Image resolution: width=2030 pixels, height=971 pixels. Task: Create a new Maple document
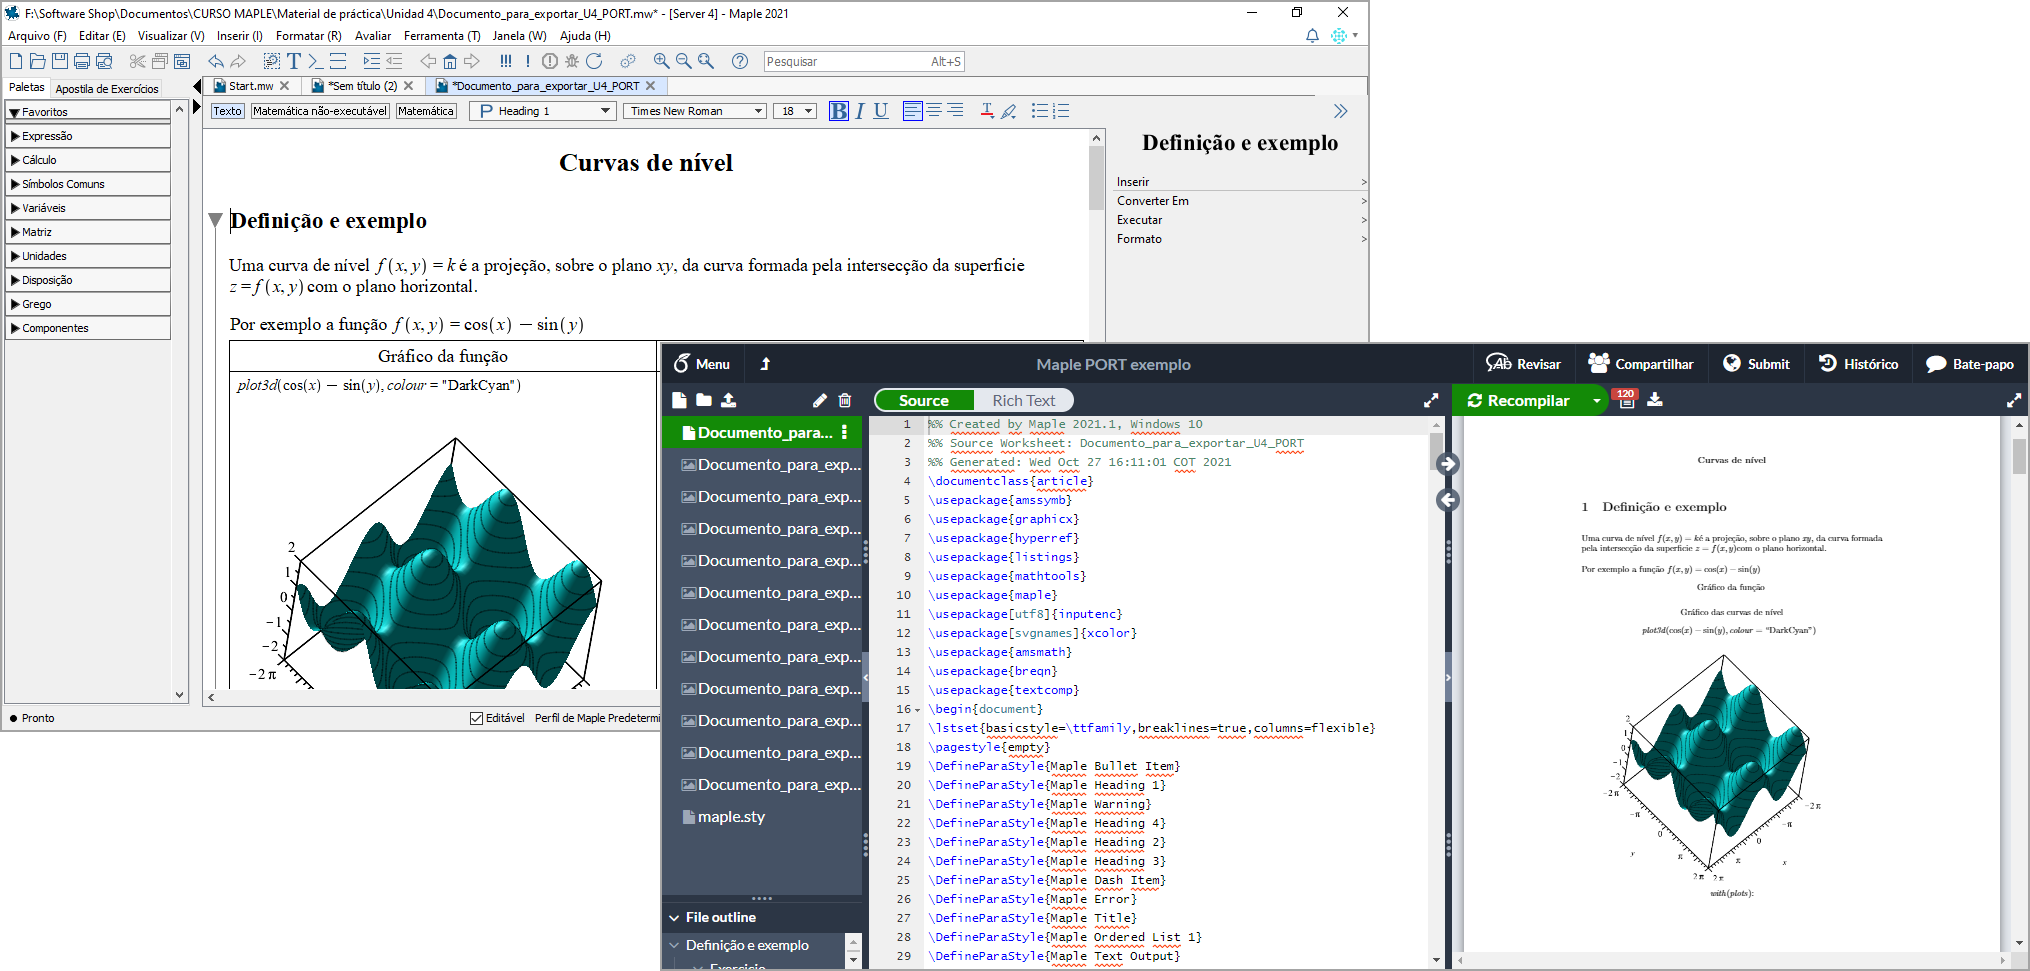[x=16, y=61]
